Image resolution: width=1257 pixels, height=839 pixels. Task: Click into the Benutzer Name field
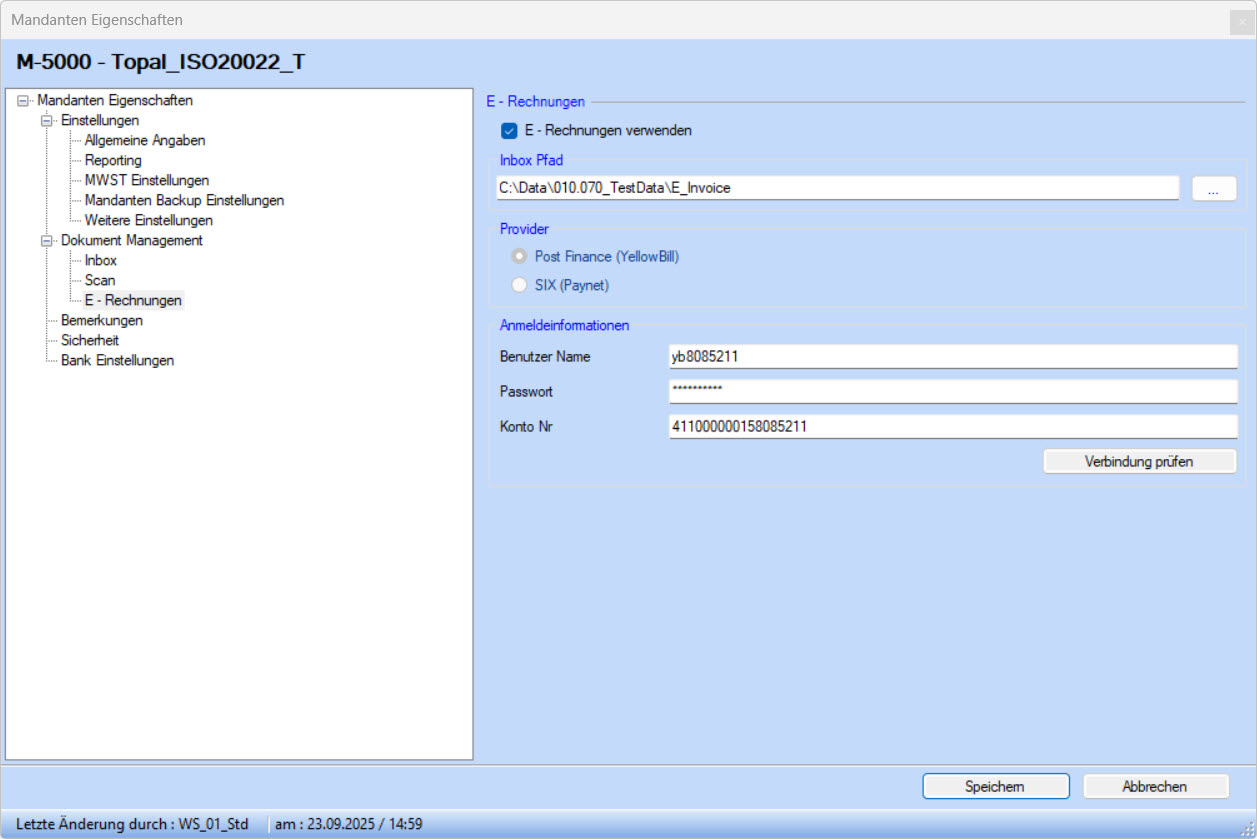[952, 357]
